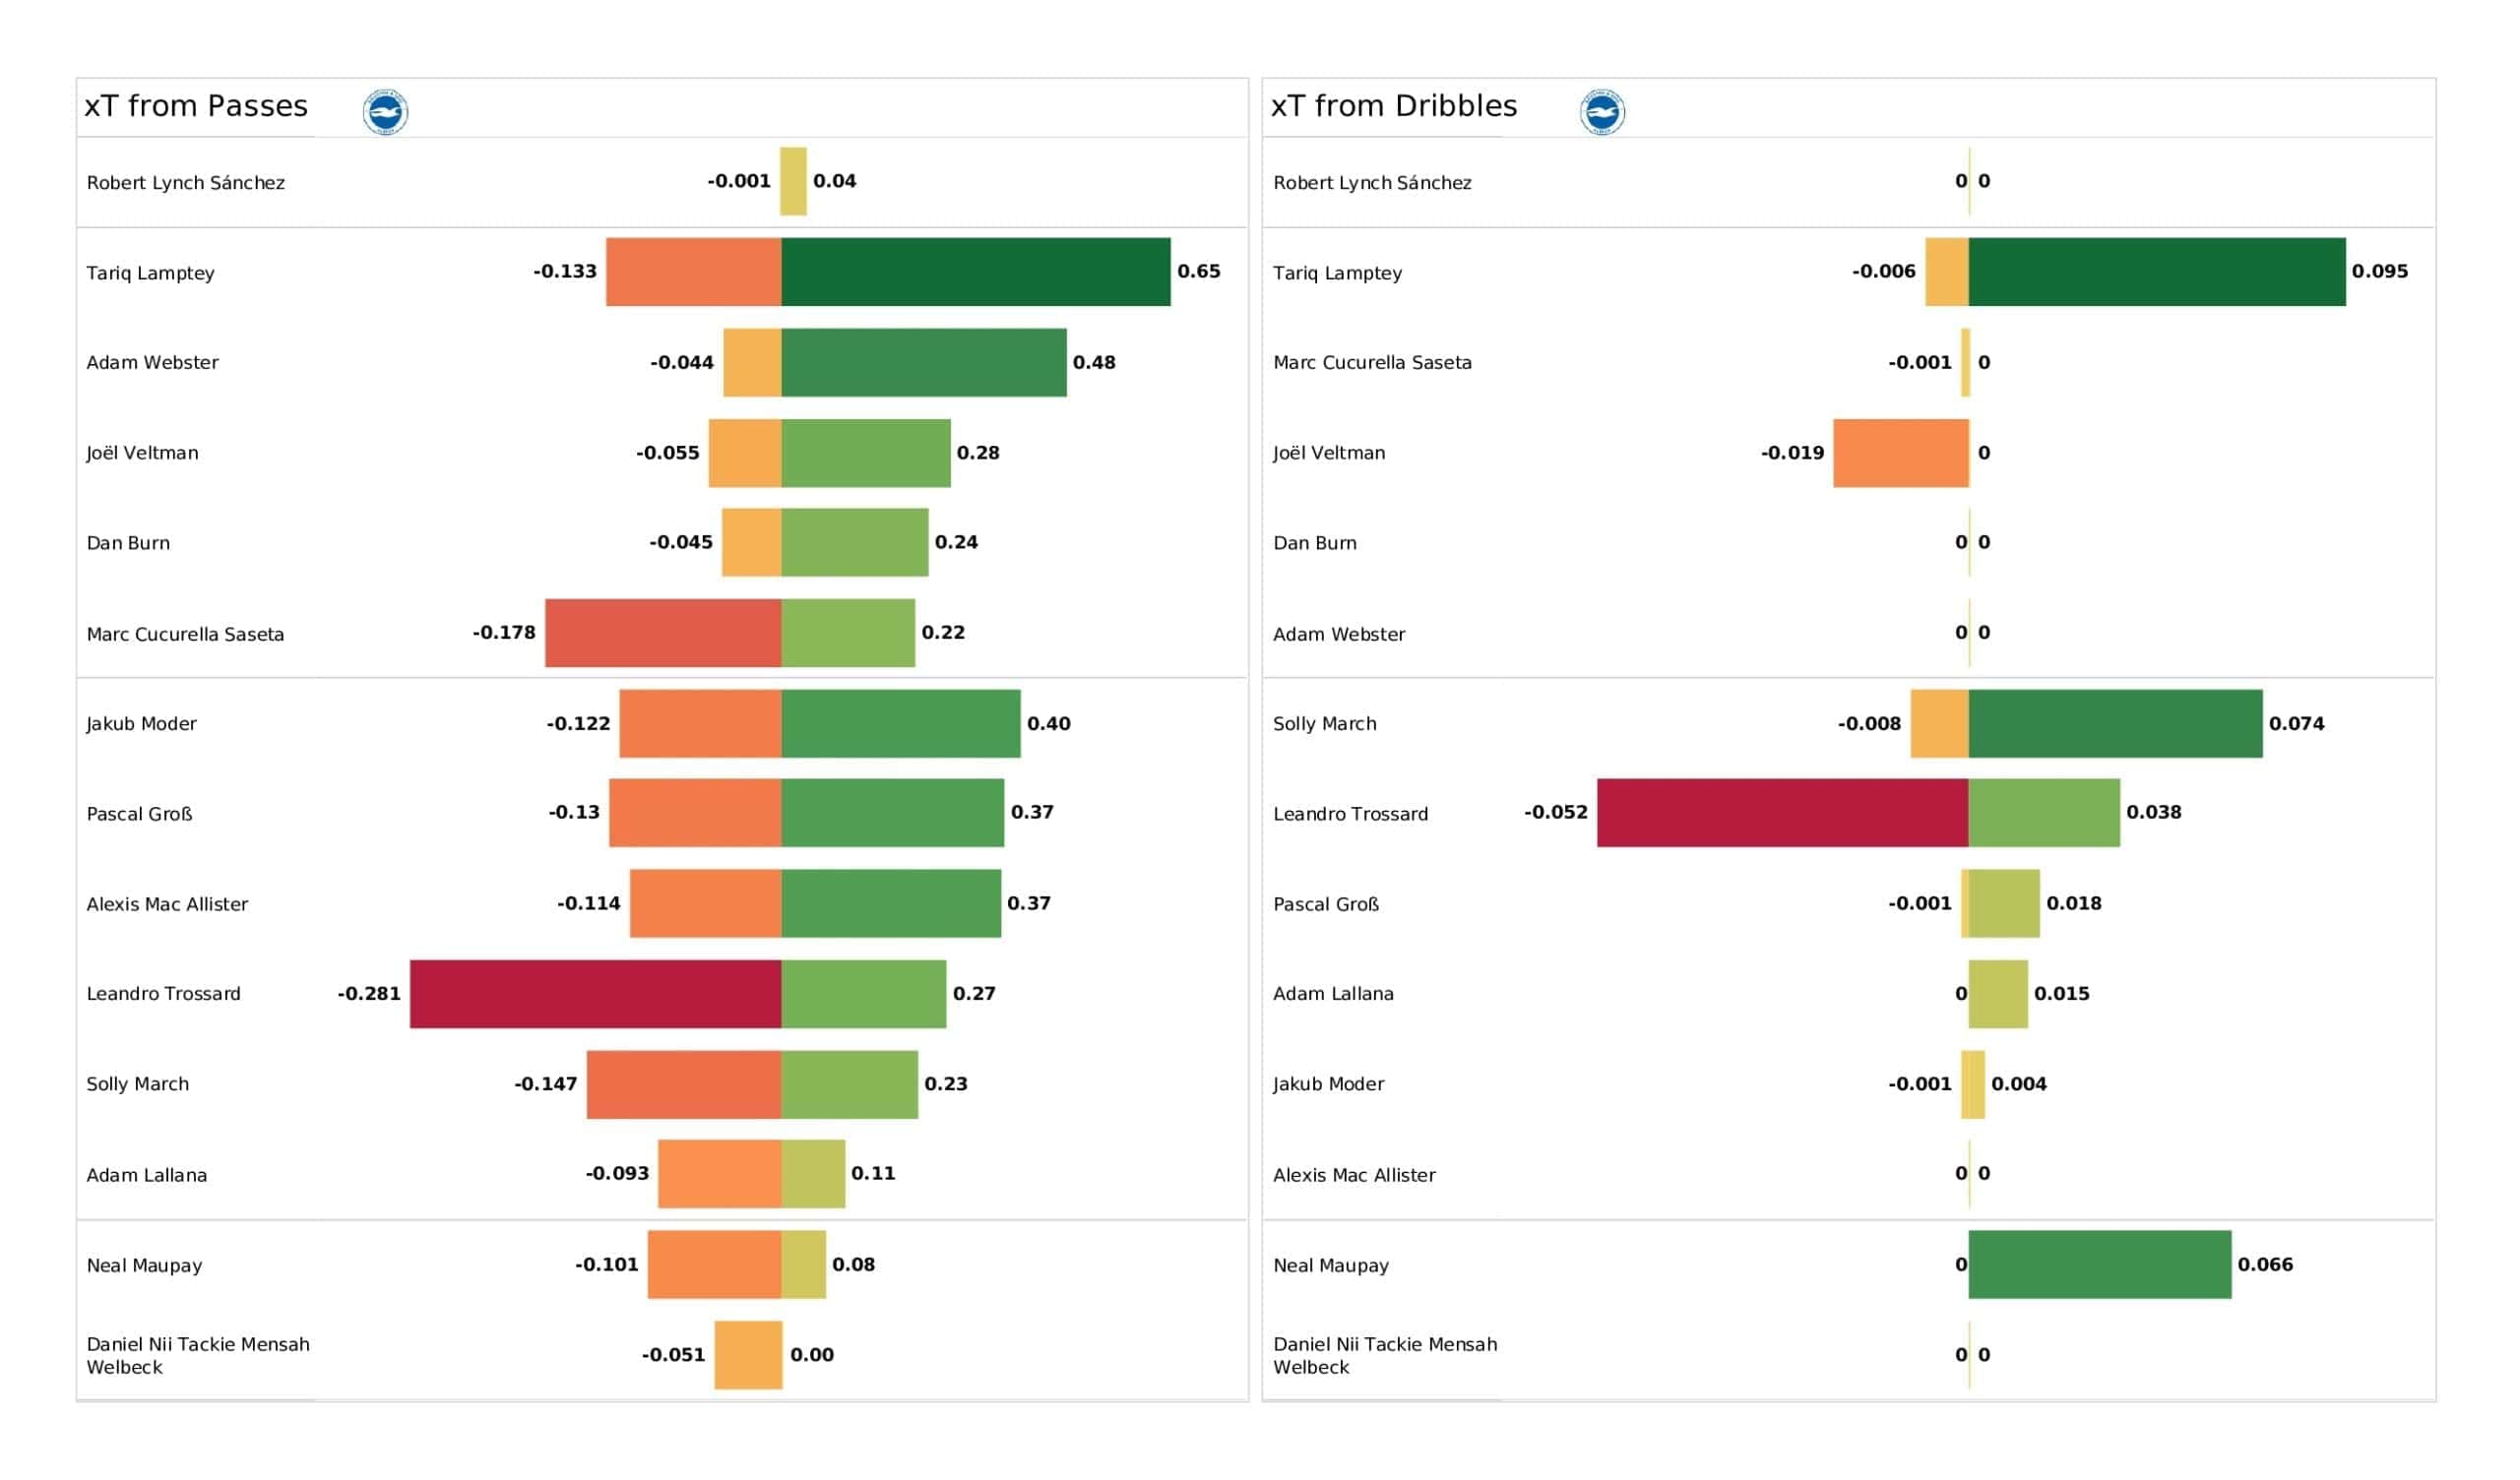Click Adam Lallana's 0.015 dribbles bar

coord(1998,994)
